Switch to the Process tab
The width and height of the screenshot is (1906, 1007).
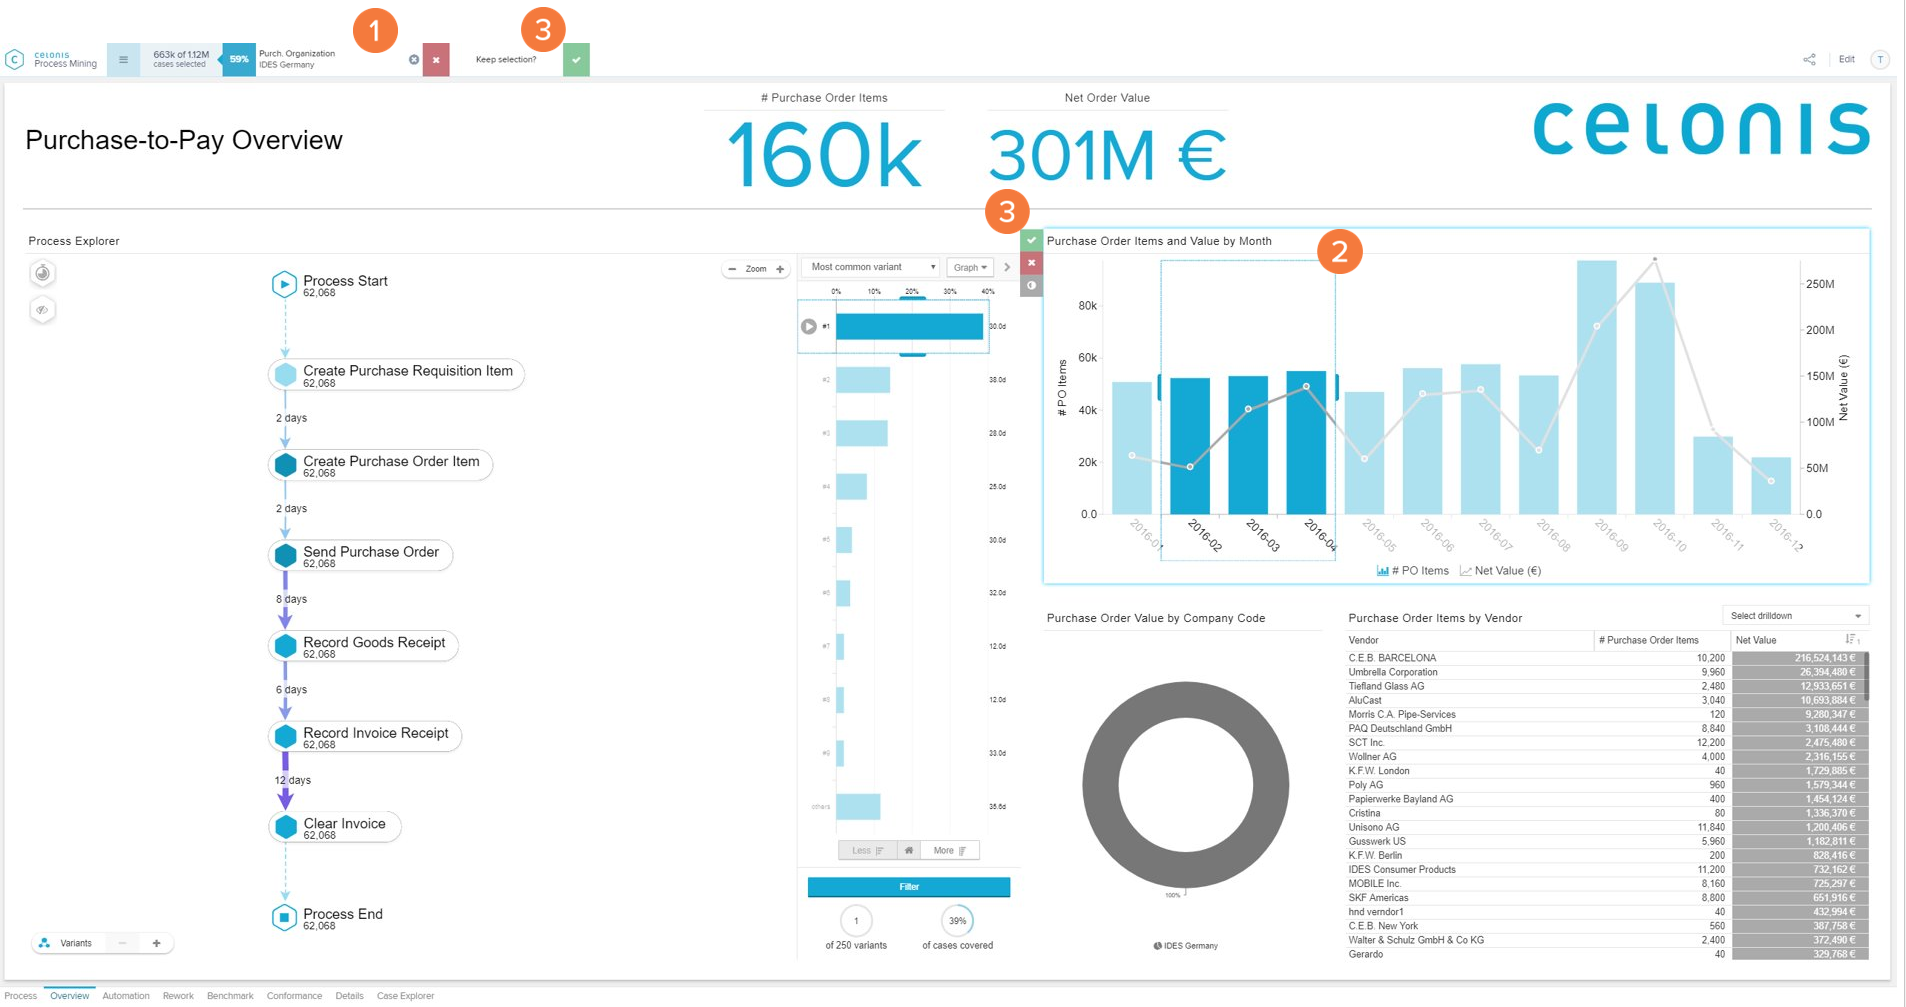point(20,996)
